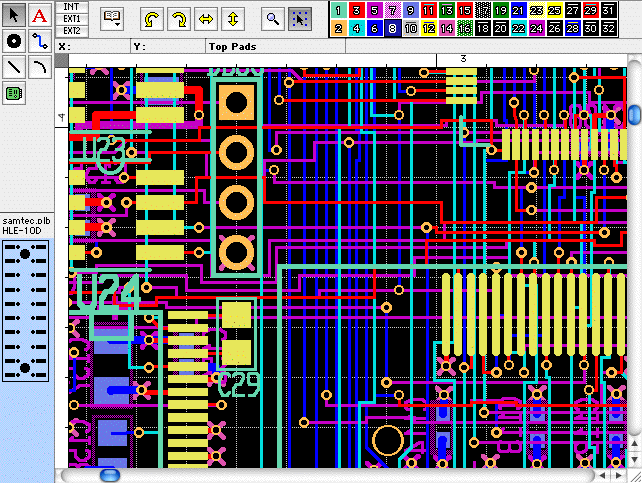Toggle the INT layer button
Screen dimensions: 642x483
tap(72, 7)
